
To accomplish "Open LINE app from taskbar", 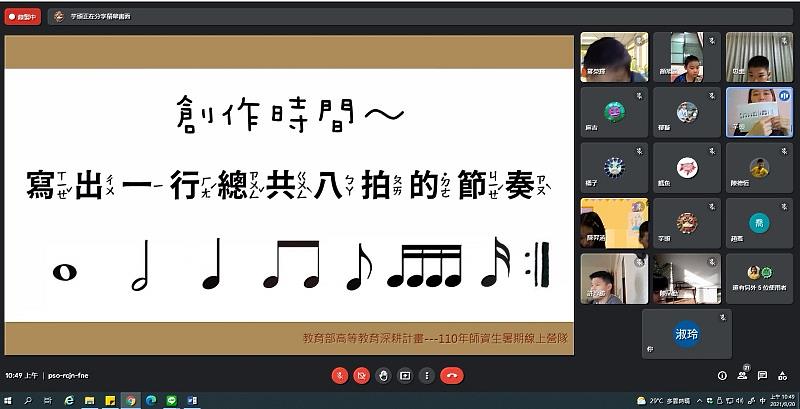I will 172,401.
